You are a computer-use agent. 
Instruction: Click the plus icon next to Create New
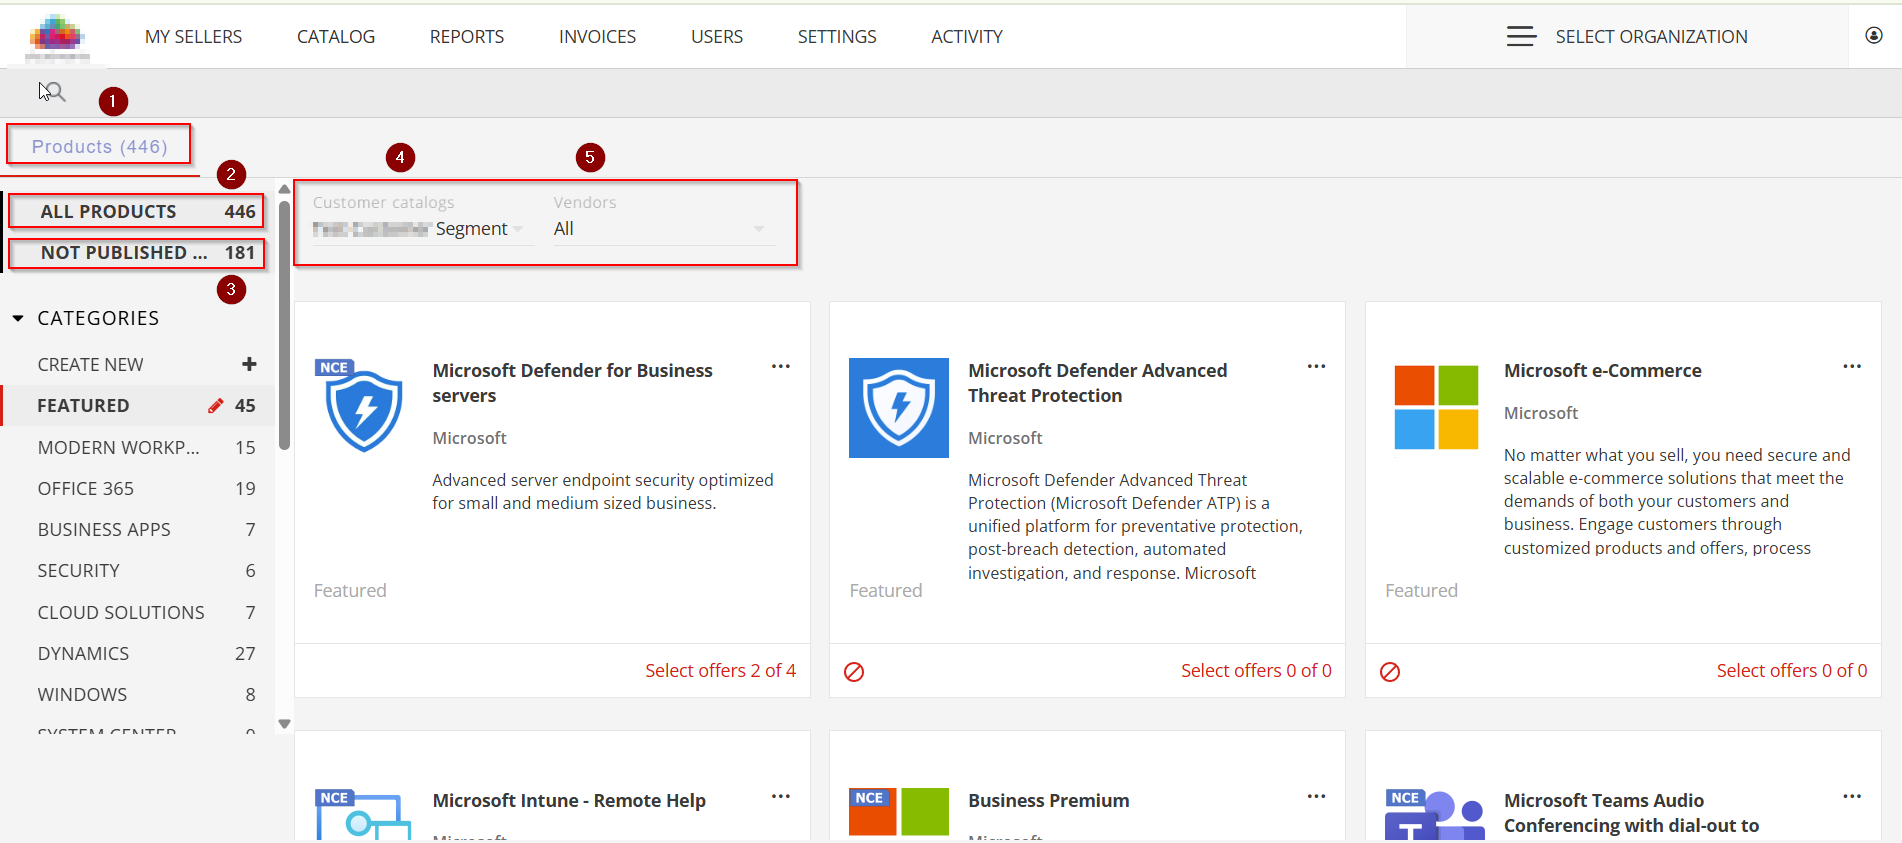(x=249, y=364)
